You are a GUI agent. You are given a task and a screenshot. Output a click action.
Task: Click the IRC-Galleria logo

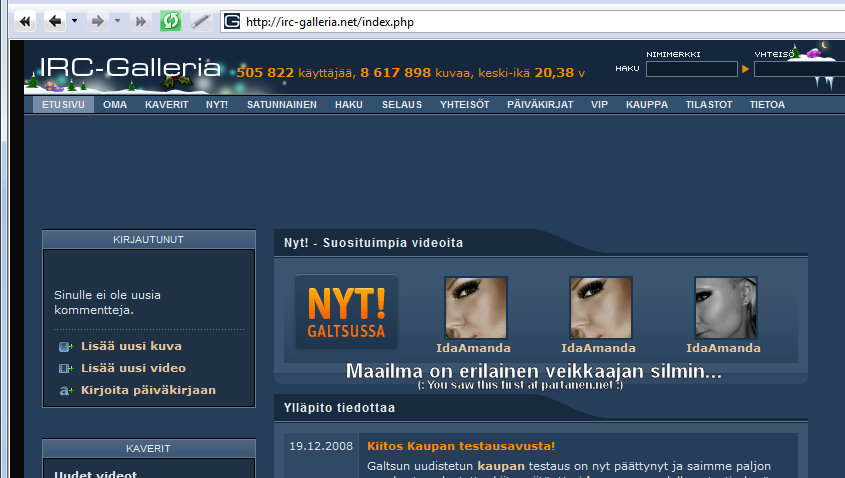point(130,68)
